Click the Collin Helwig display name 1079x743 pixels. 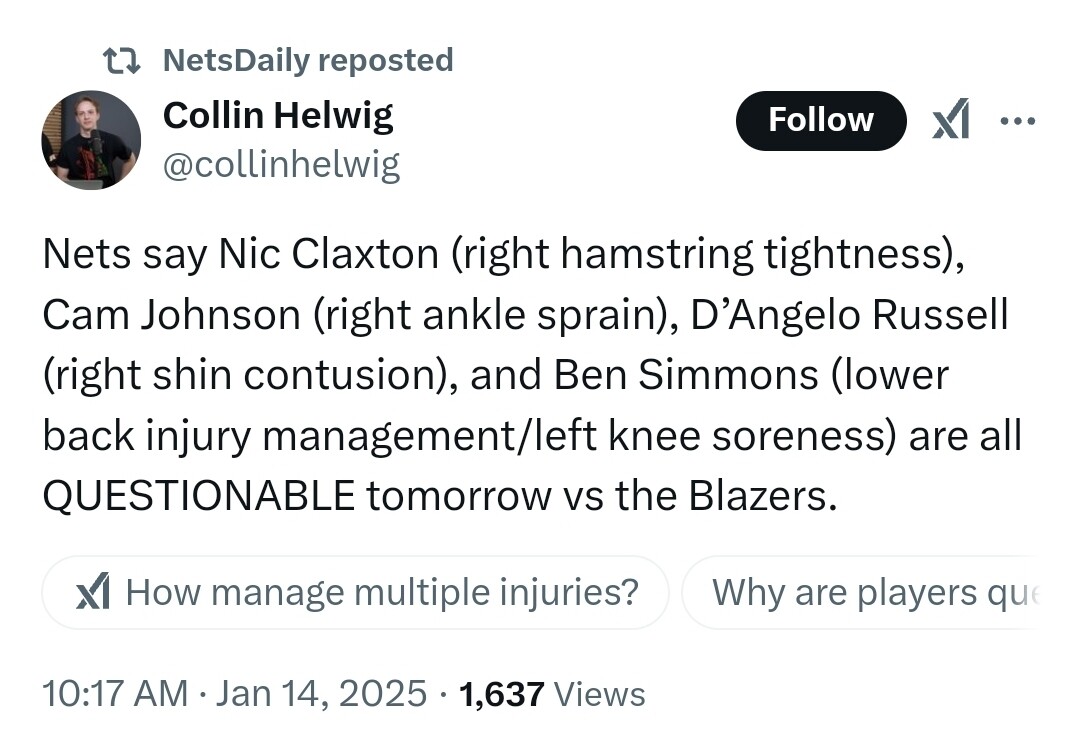277,116
